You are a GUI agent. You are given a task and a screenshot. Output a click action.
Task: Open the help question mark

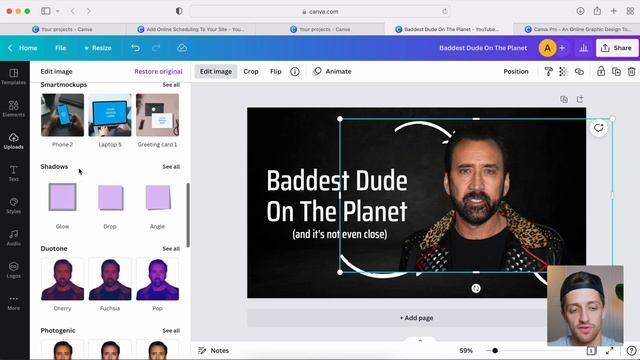(x=631, y=351)
